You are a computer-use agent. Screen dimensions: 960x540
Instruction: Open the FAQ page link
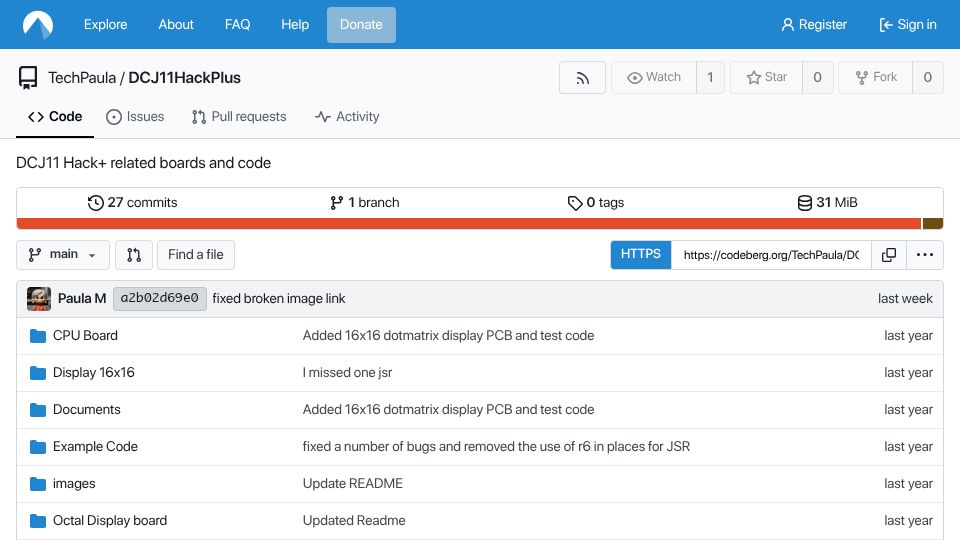(x=237, y=24)
